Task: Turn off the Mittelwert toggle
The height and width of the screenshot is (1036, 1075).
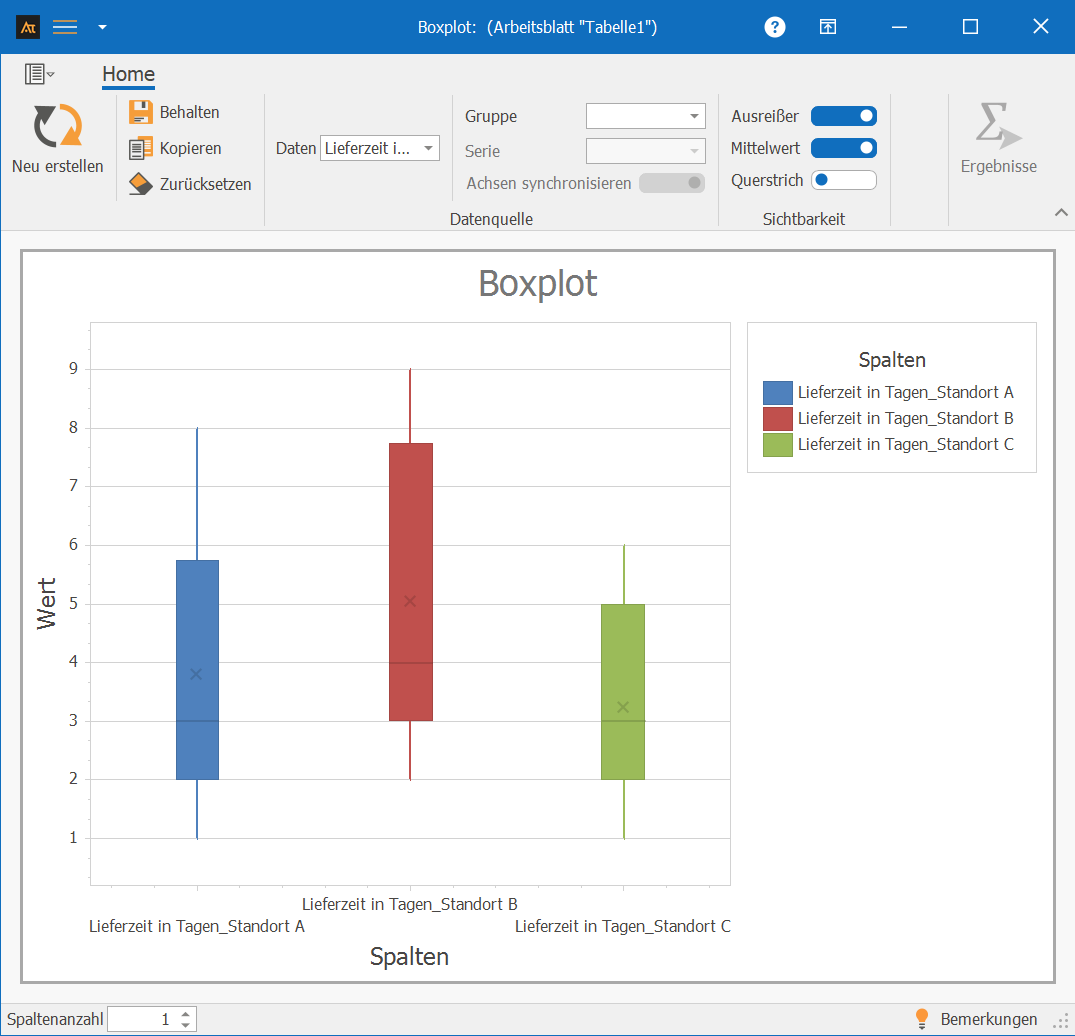Action: click(843, 148)
